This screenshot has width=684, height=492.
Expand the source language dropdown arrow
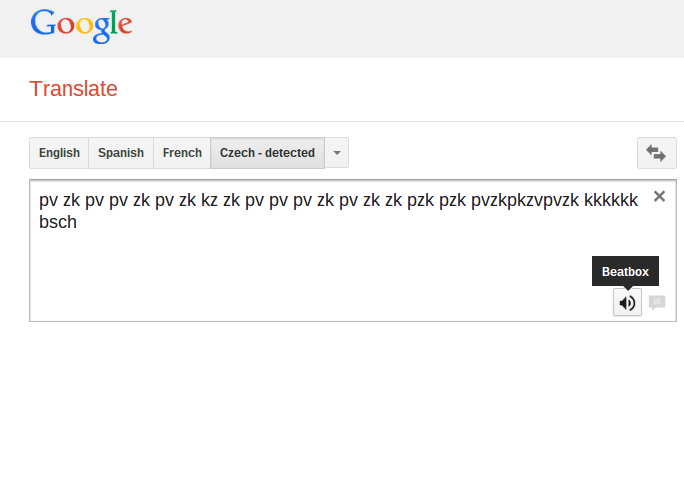click(337, 153)
